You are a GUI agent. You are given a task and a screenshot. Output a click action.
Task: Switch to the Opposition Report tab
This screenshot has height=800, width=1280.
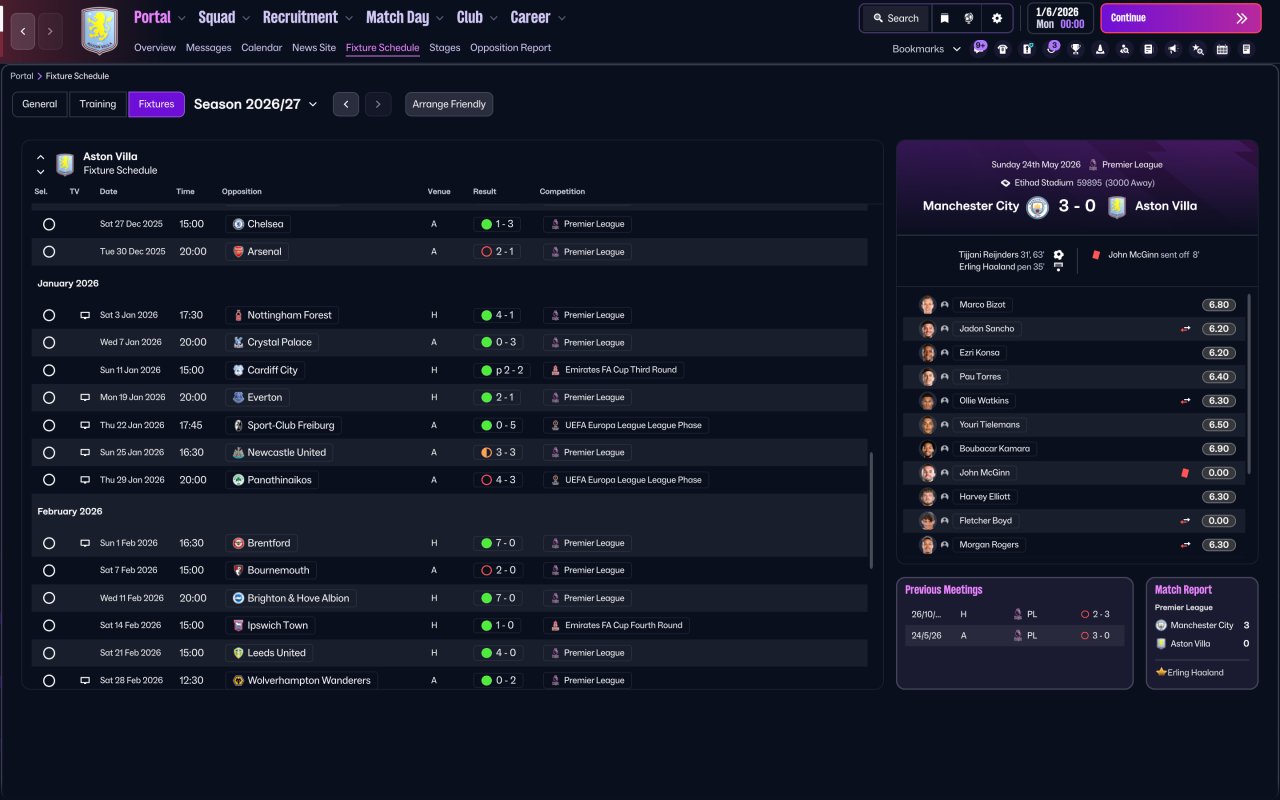click(x=510, y=48)
